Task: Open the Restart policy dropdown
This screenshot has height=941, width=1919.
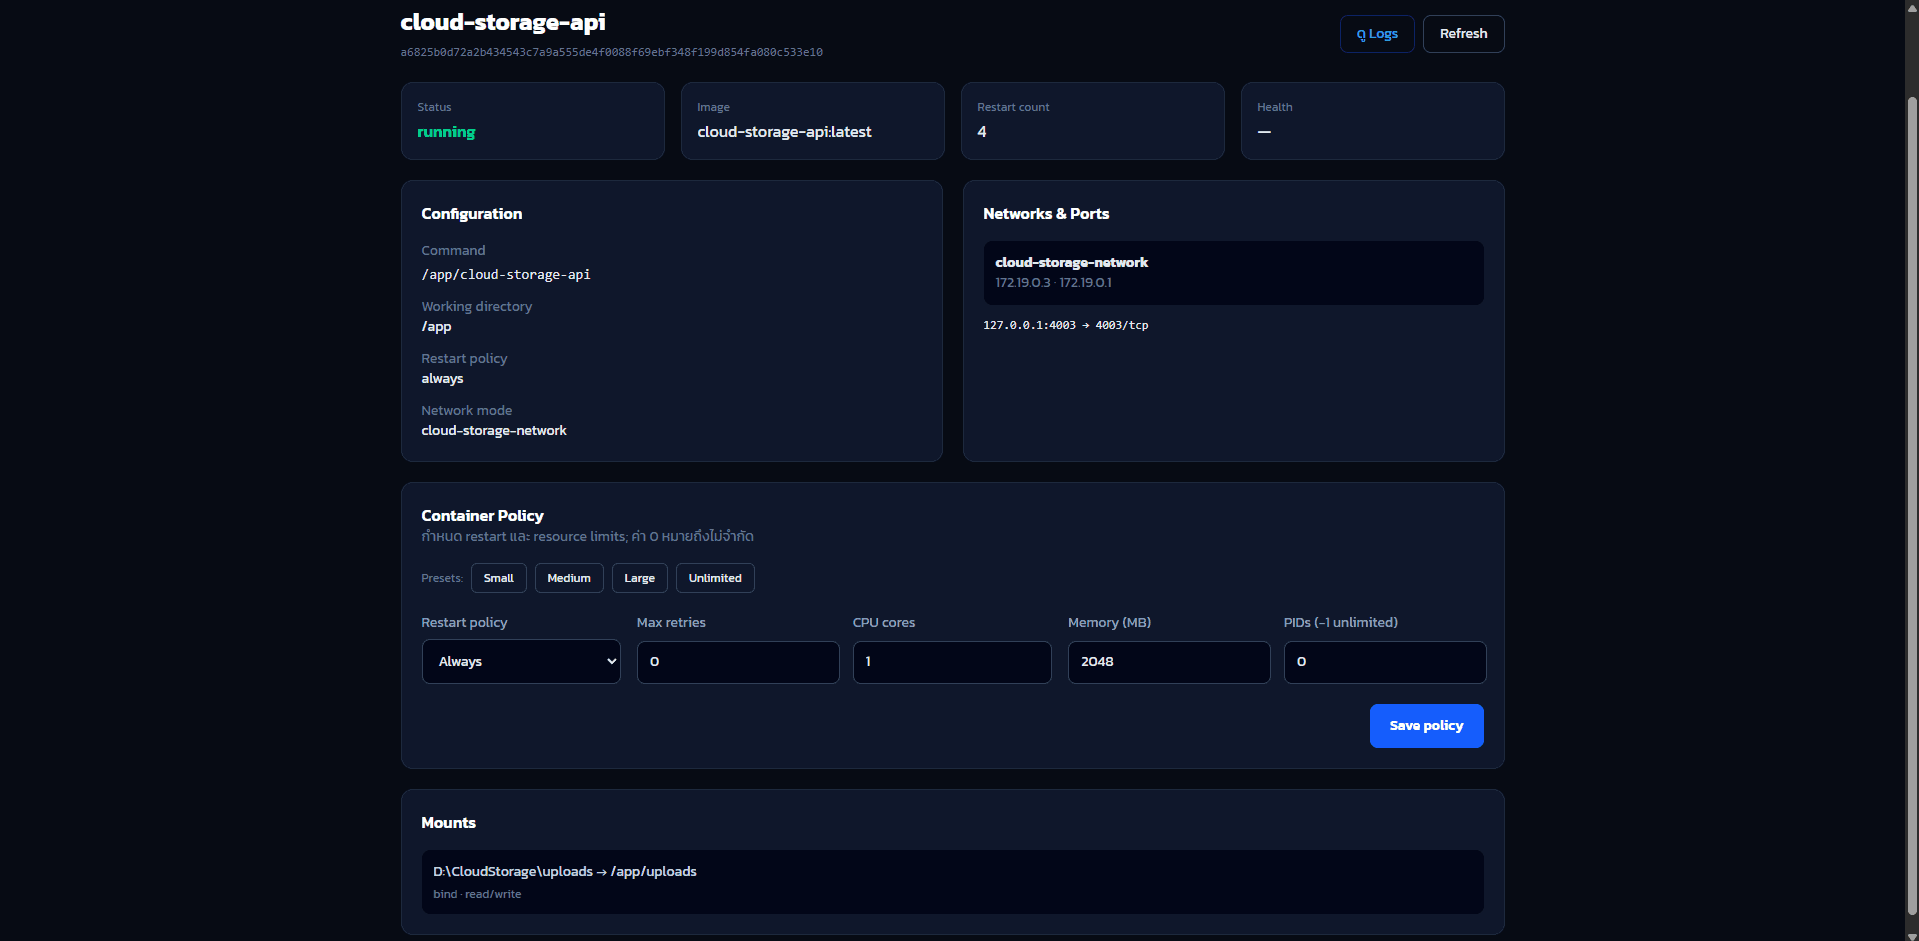Action: click(521, 662)
